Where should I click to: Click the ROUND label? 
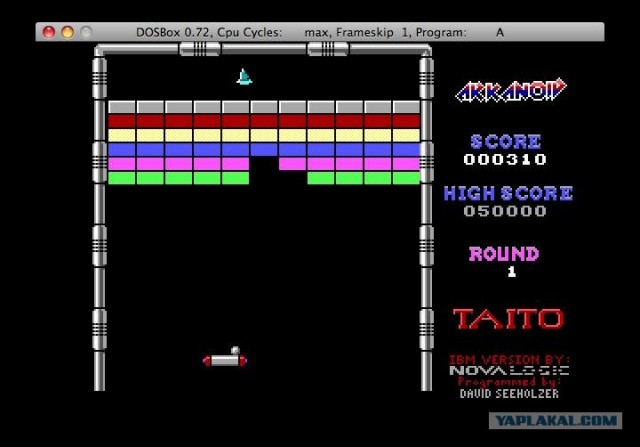pyautogui.click(x=504, y=254)
